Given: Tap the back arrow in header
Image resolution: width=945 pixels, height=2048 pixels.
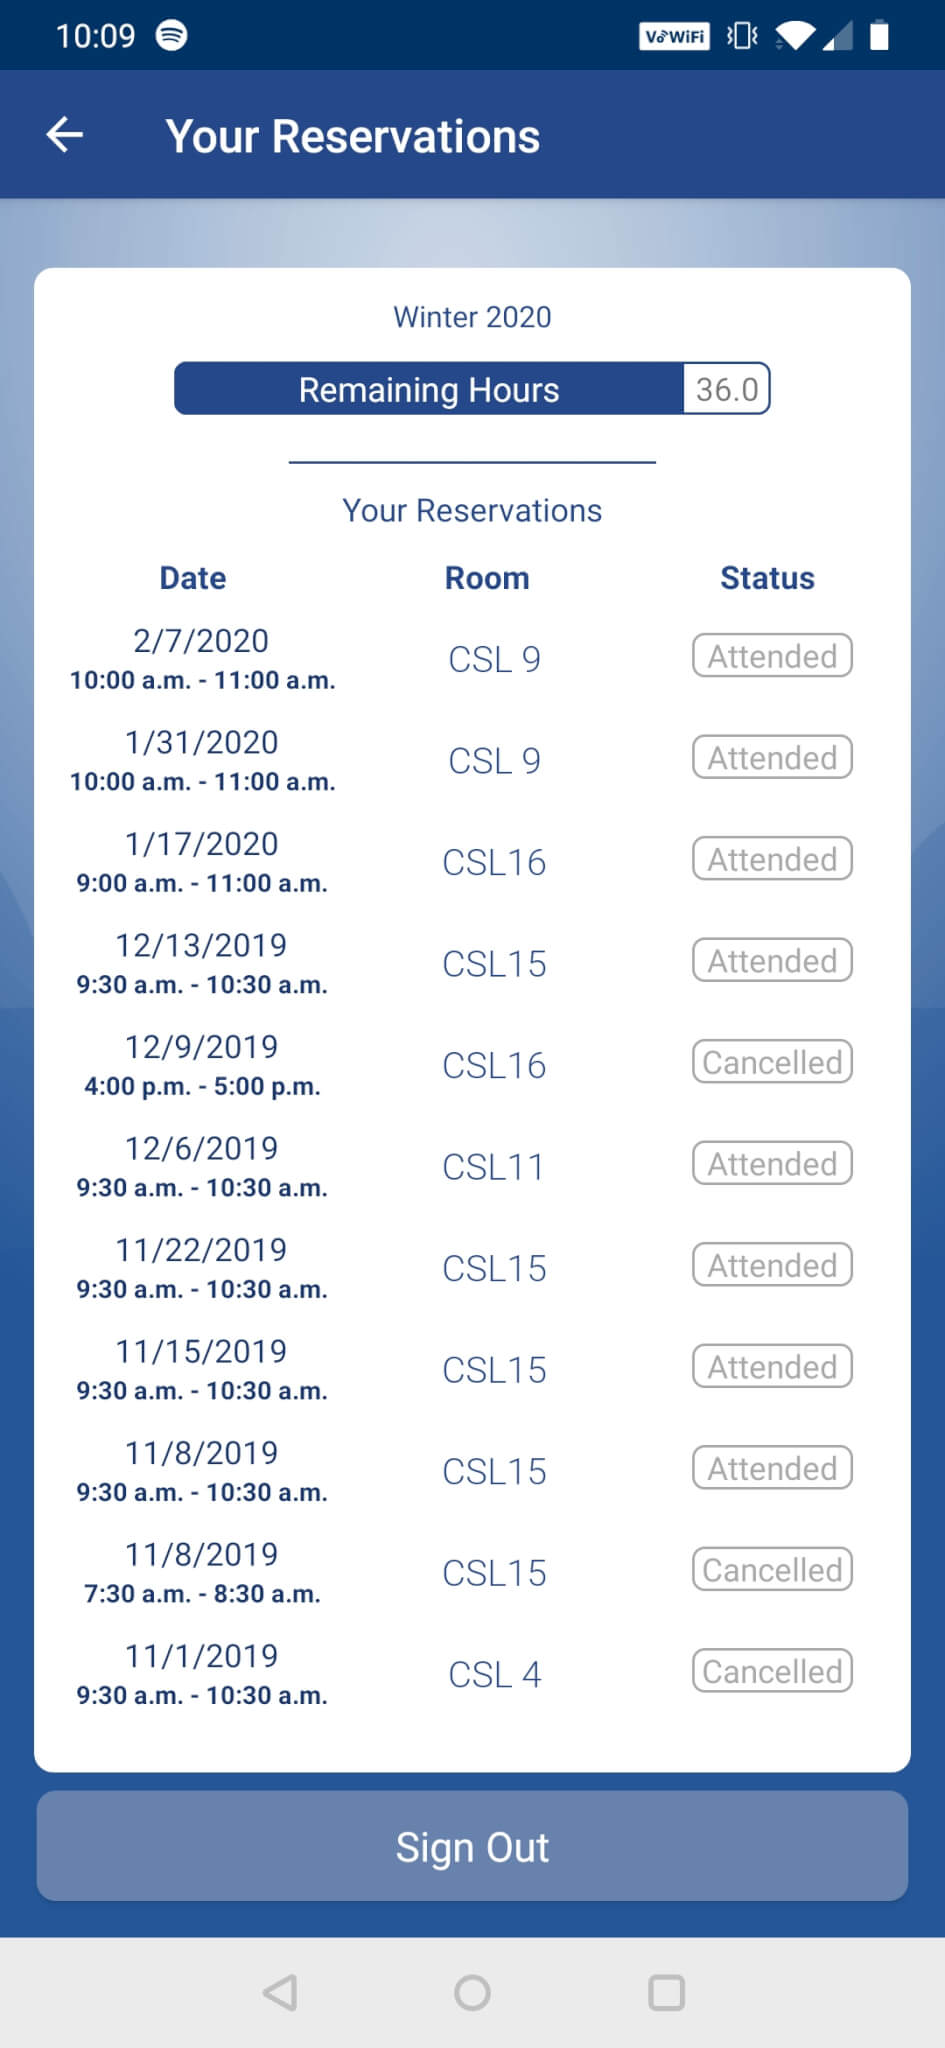Looking at the screenshot, I should click(65, 135).
